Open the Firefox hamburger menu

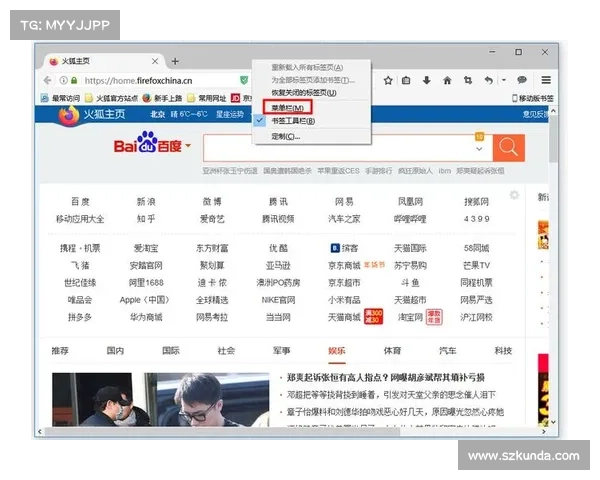click(x=548, y=80)
